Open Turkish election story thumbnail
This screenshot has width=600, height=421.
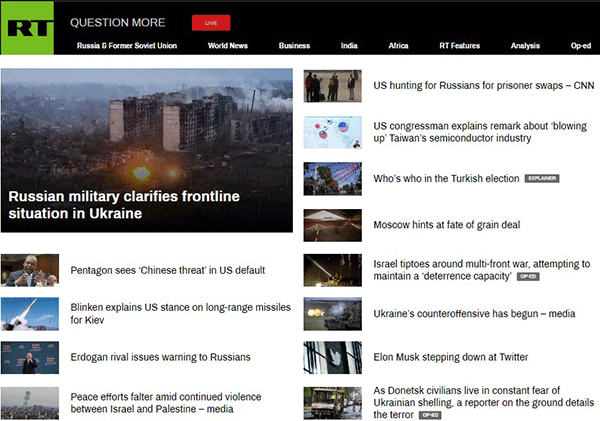pyautogui.click(x=333, y=179)
